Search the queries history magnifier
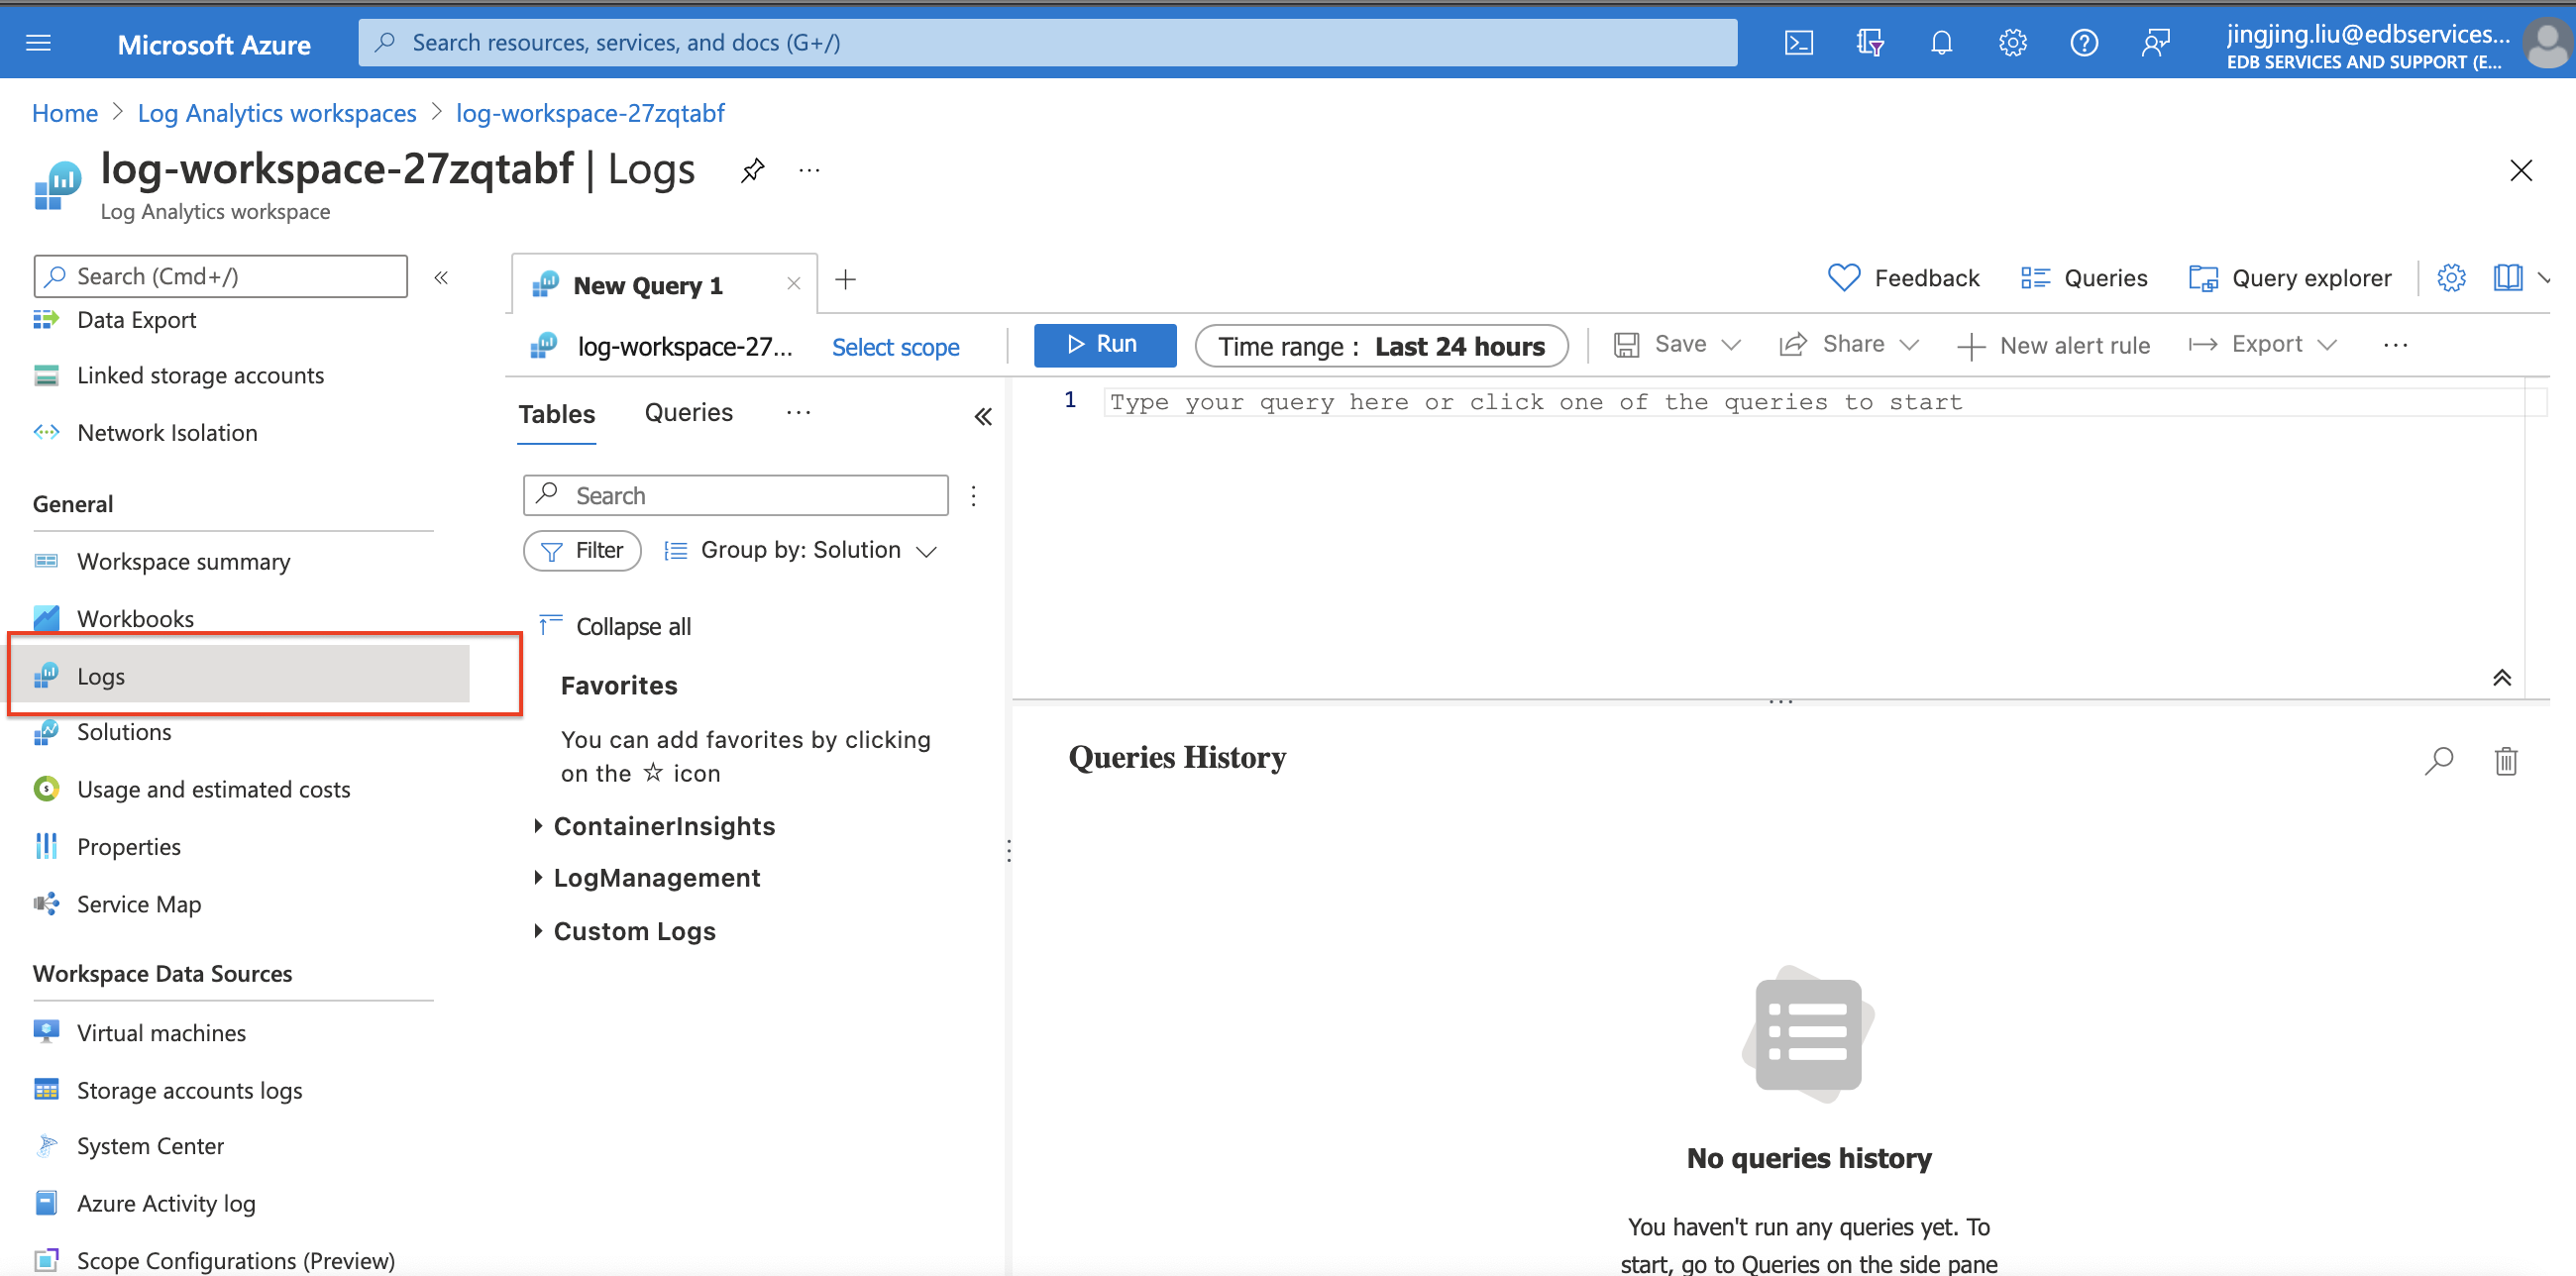Screen dimensions: 2576x1276 [x=2439, y=761]
